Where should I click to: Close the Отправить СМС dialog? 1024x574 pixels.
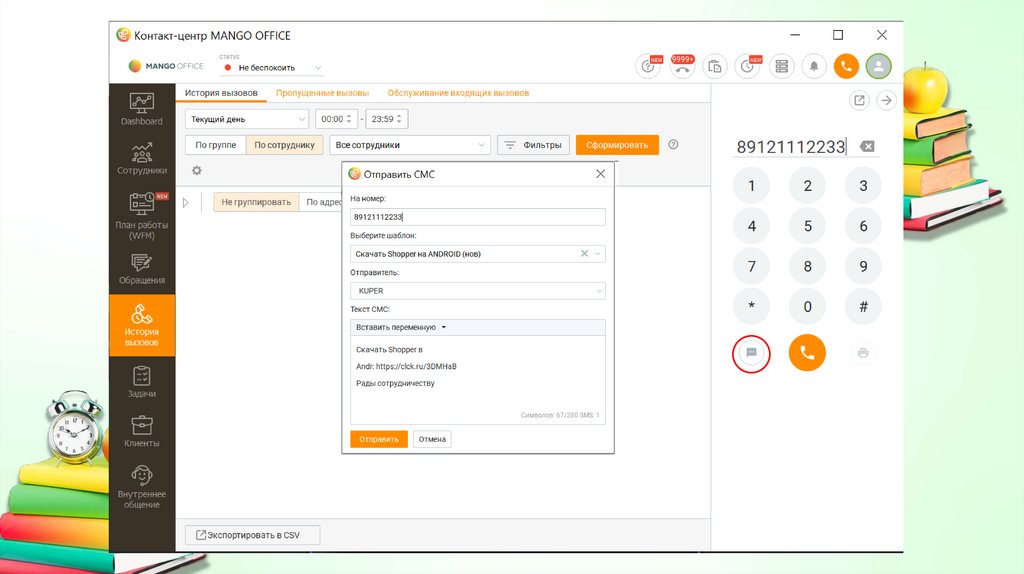tap(601, 174)
